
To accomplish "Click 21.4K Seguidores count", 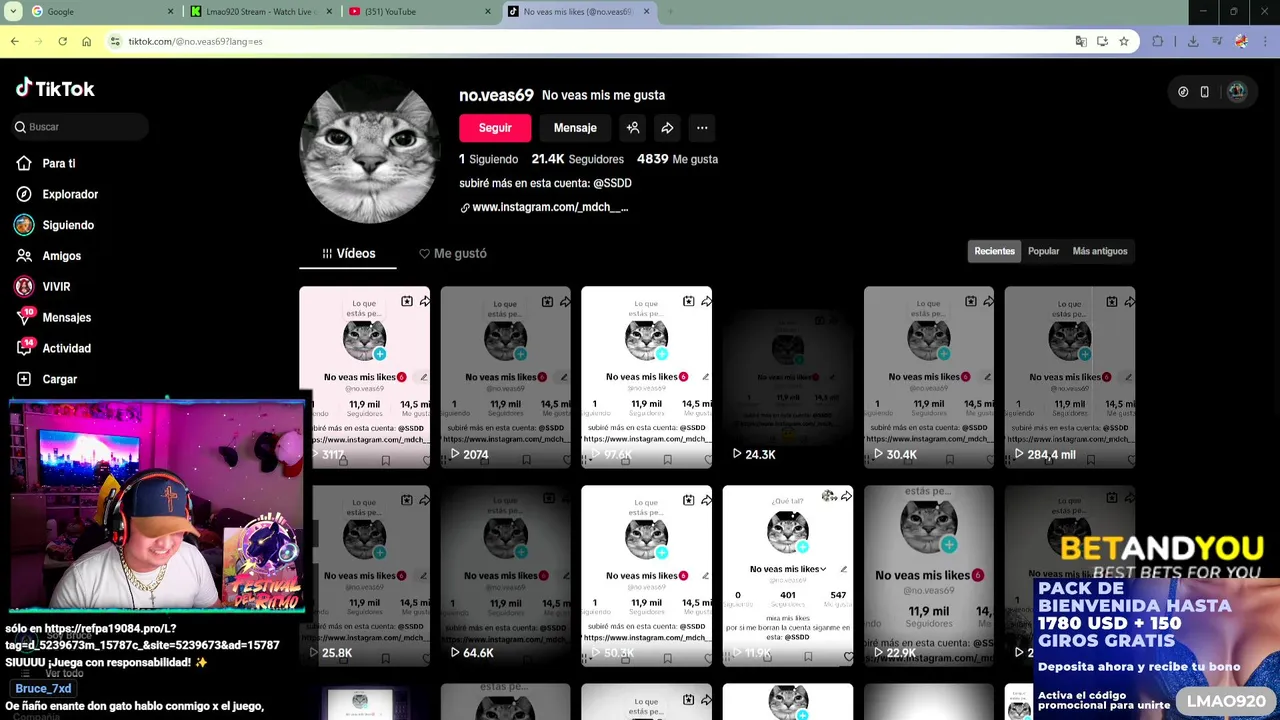I will pyautogui.click(x=577, y=159).
